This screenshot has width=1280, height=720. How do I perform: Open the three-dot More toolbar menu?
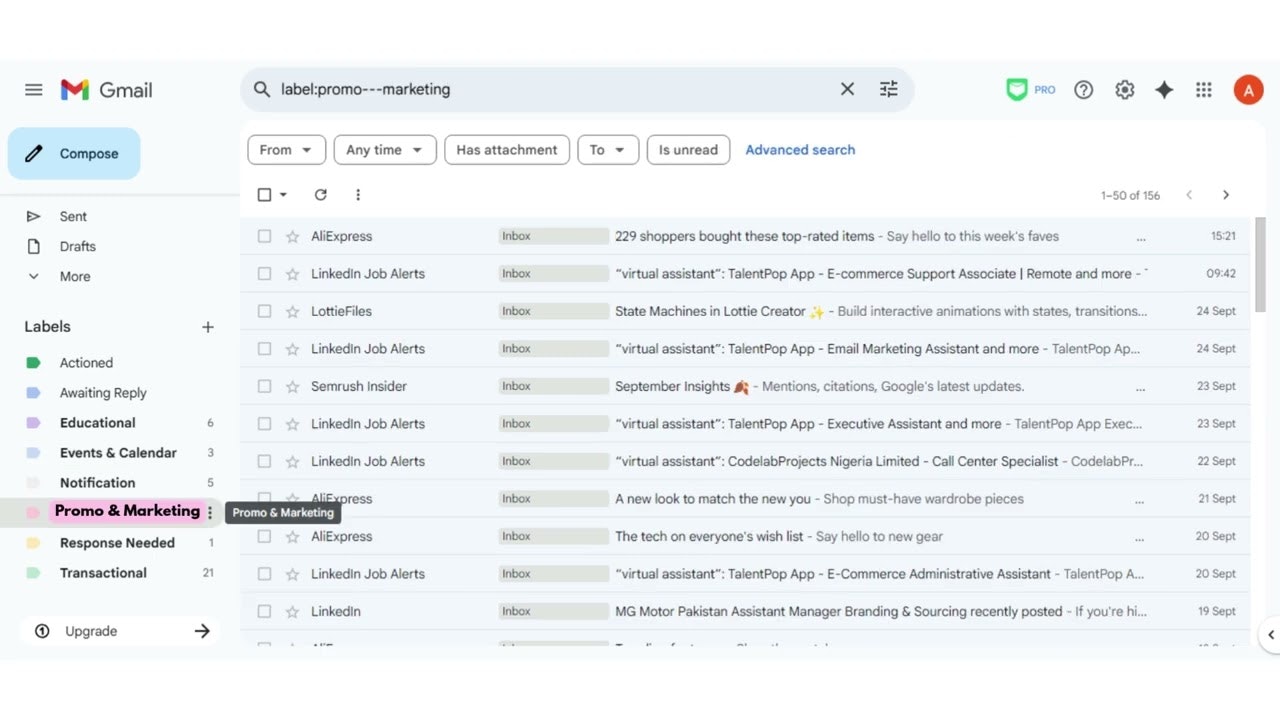358,194
